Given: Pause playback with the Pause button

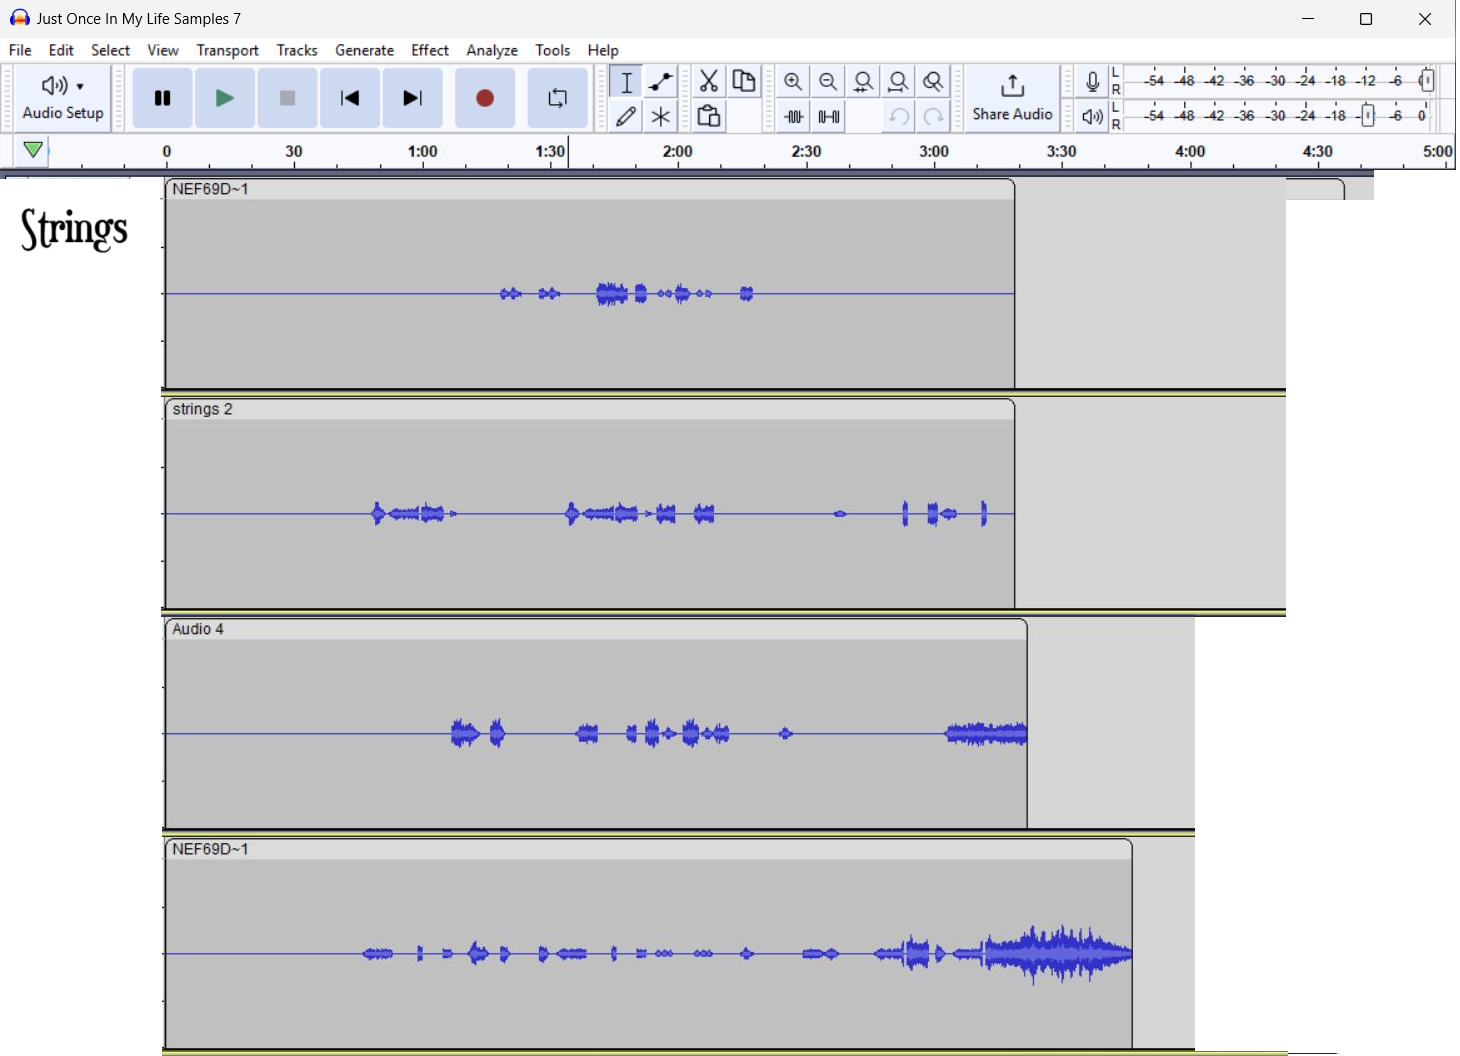Looking at the screenshot, I should [x=162, y=98].
